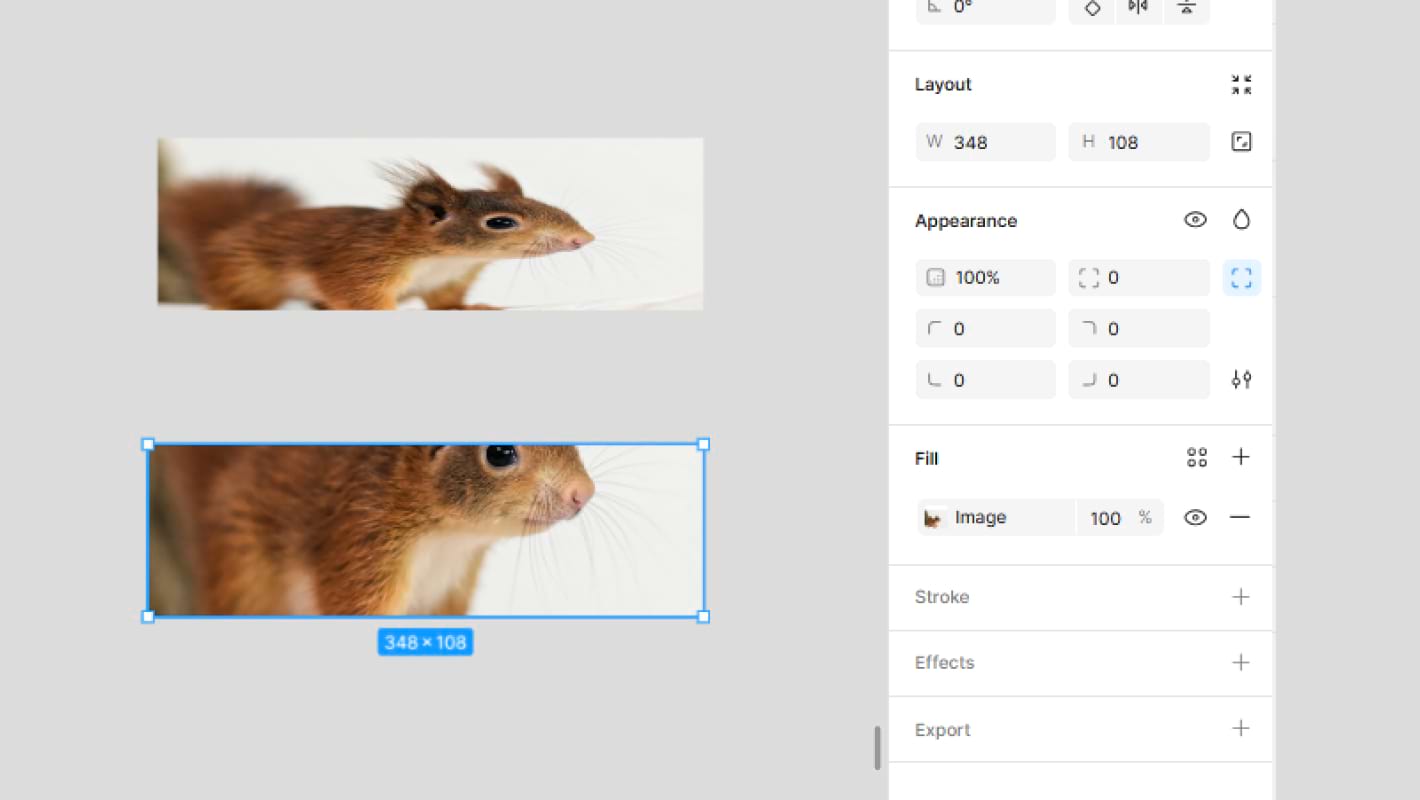
Task: Flip the selection horizontally
Action: coord(1138,8)
